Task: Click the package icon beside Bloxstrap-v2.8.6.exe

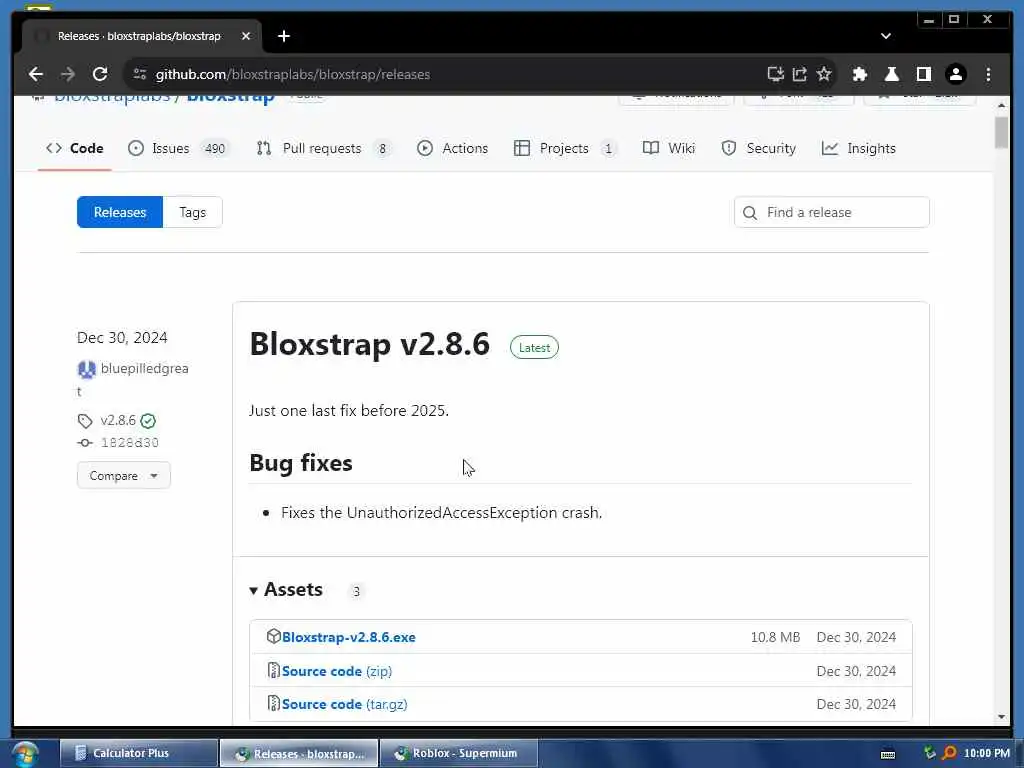Action: click(x=274, y=636)
